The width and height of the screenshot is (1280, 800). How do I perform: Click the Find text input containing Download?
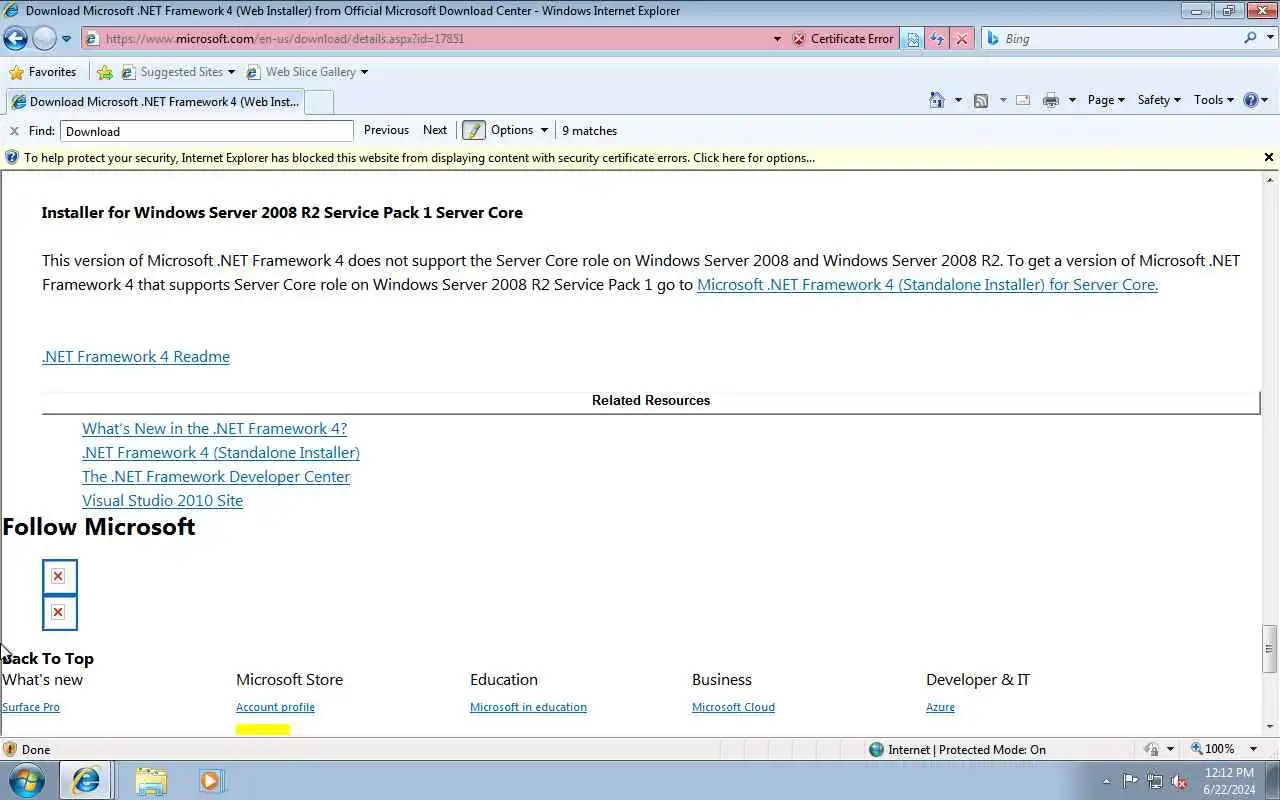(207, 131)
